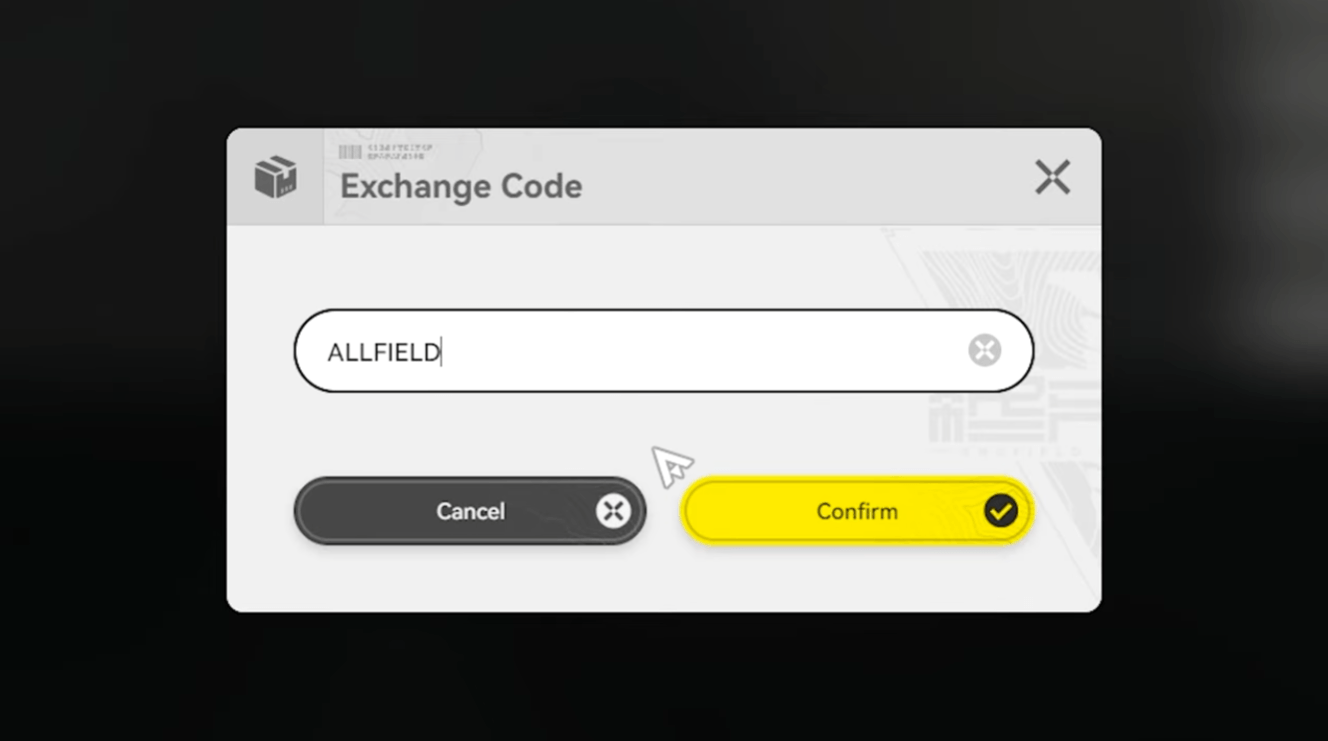Screen dimensions: 1328x741
Task: Click the typed ALLFIELD text
Action: (x=383, y=352)
